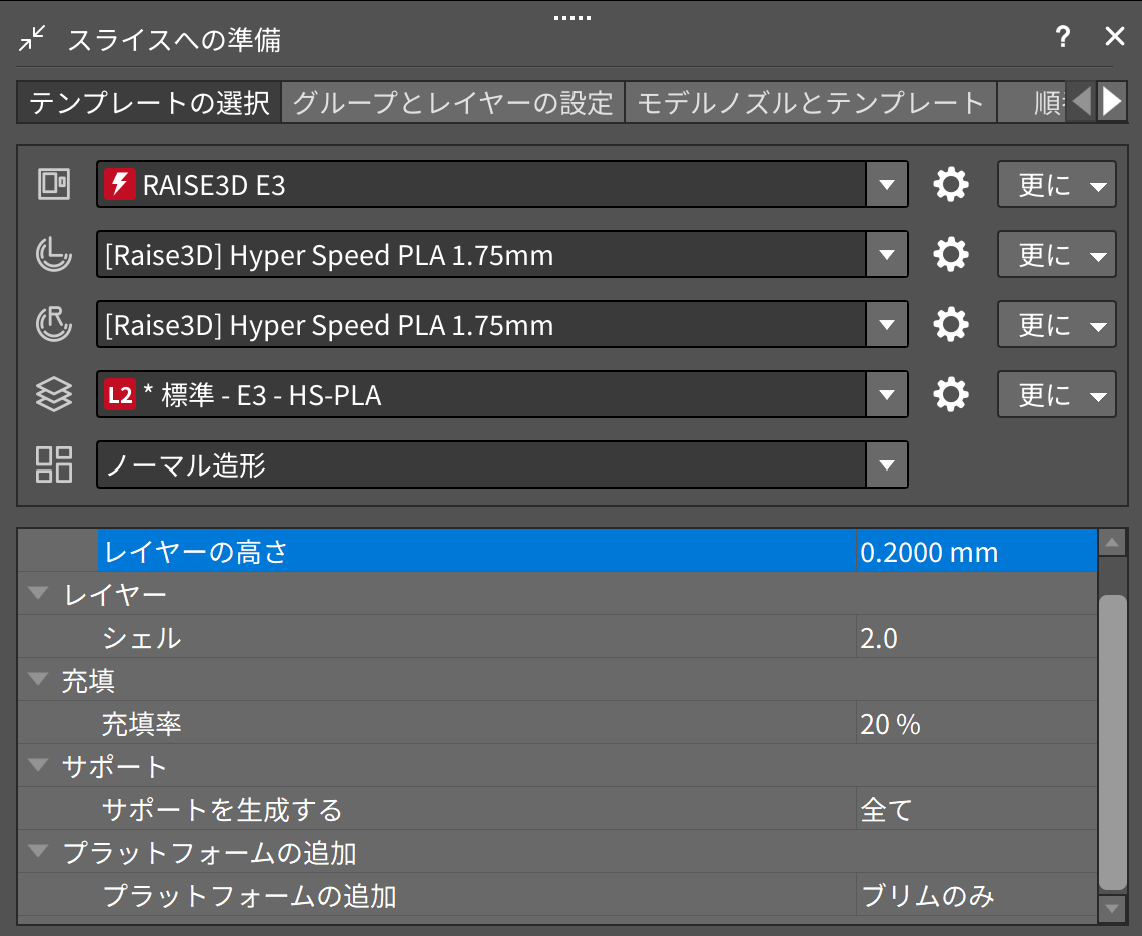Click the red lightning icon in the printer field
The height and width of the screenshot is (936, 1142).
pos(119,184)
